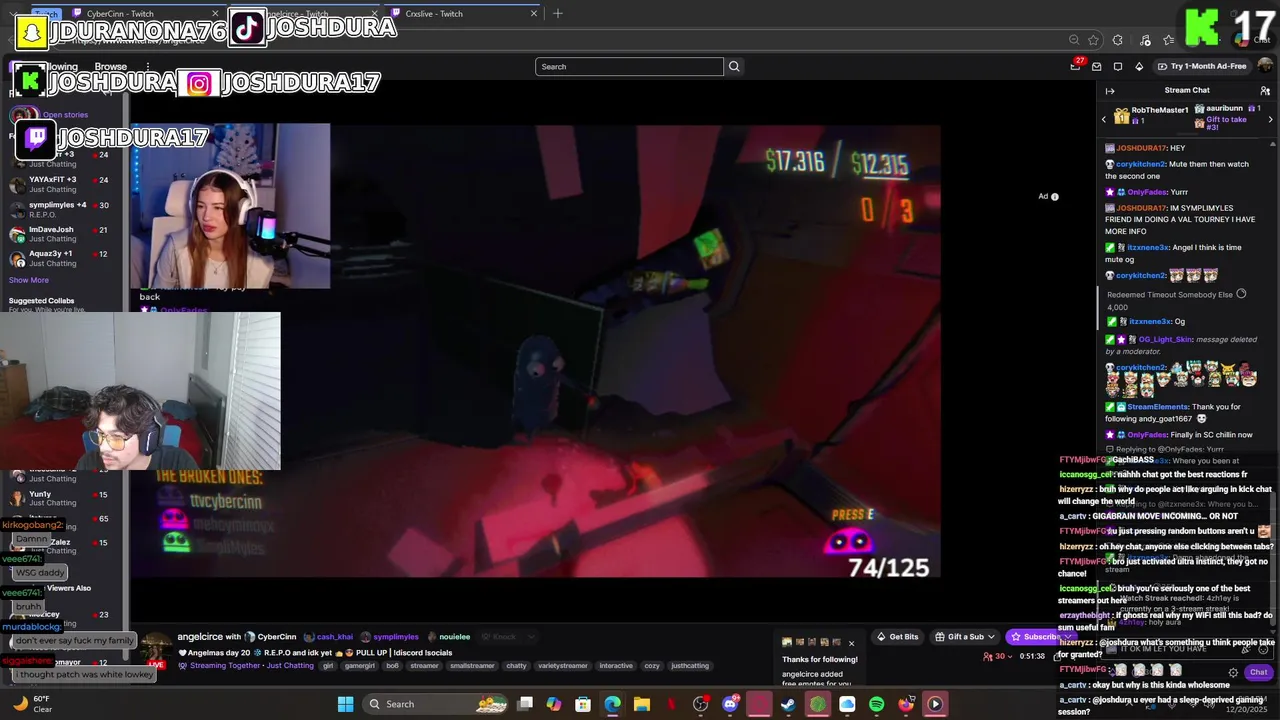The image size is (1280, 720).
Task: Open weather widget showing 60°F Clear
Action: [32, 704]
